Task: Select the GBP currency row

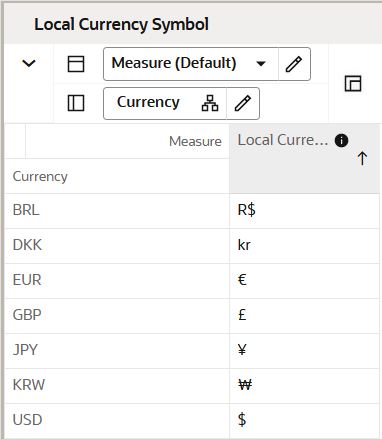Action: (117, 315)
